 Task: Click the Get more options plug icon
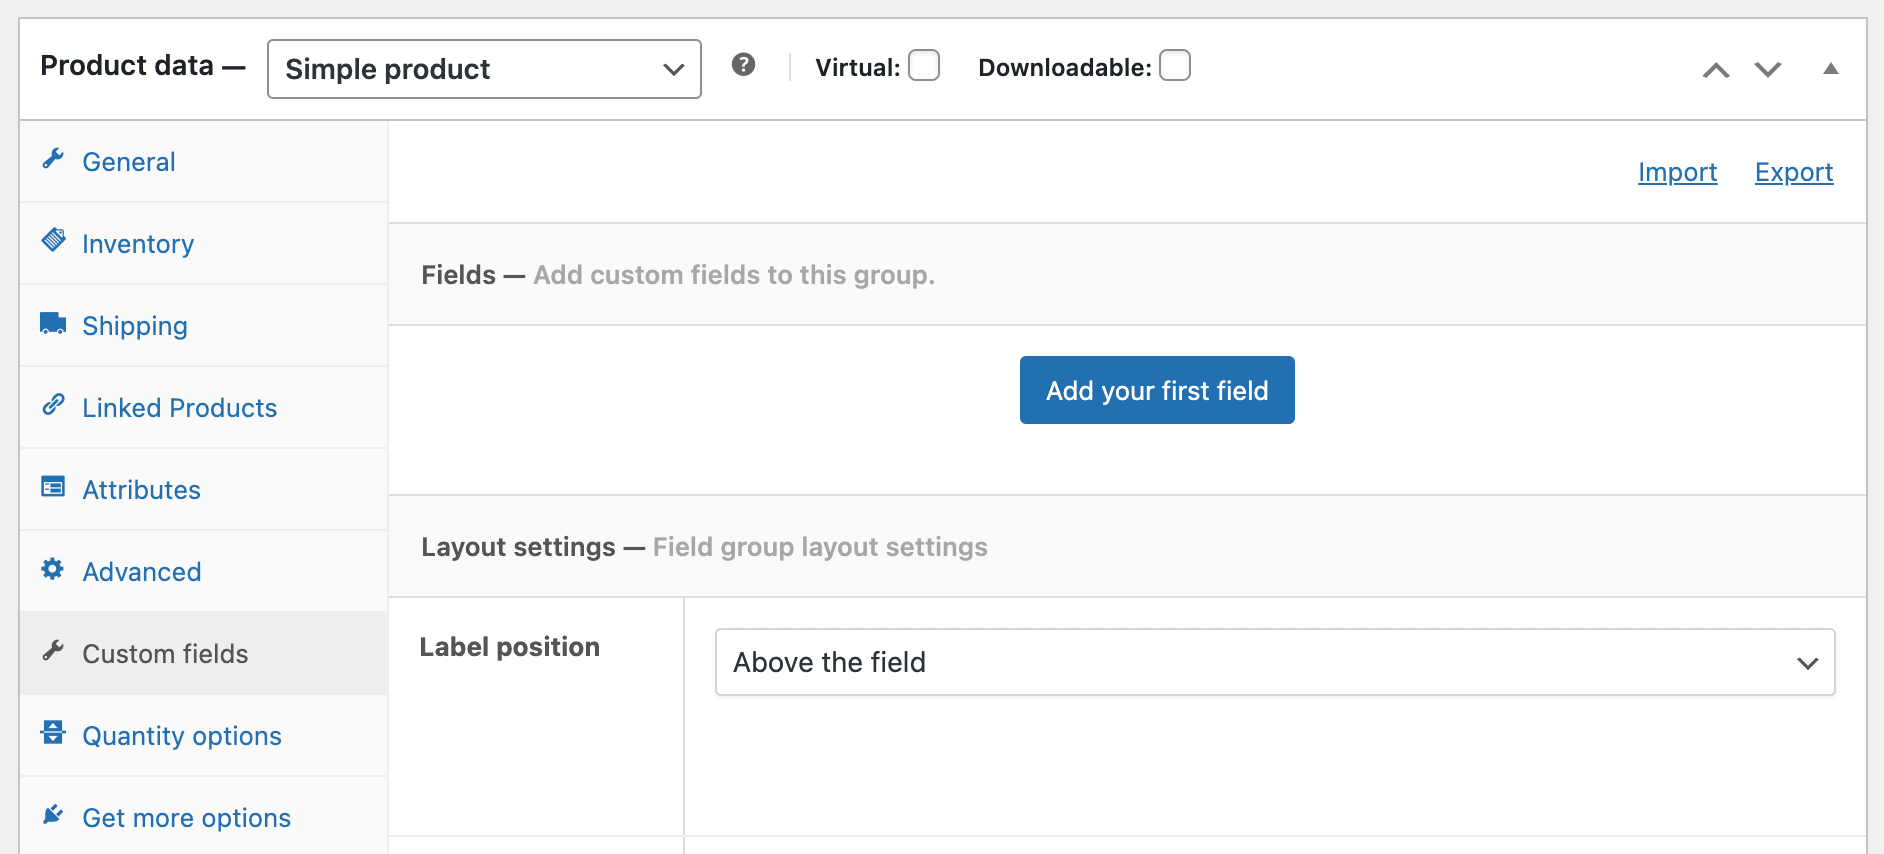(x=53, y=815)
